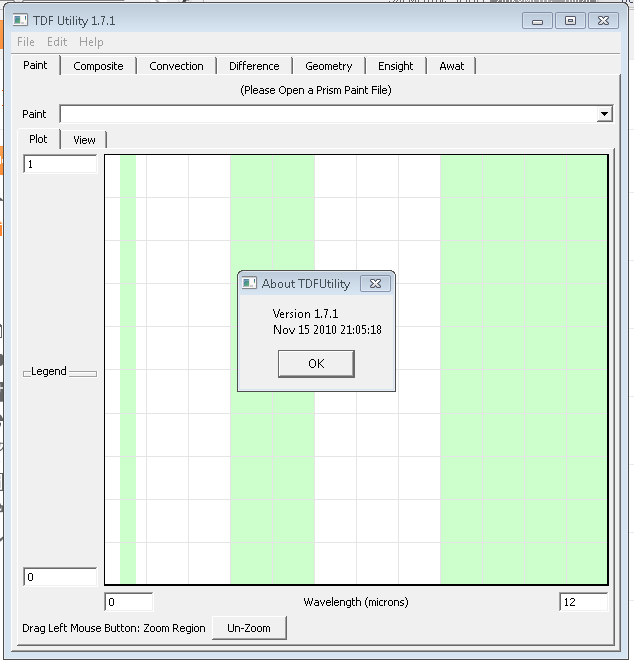Image resolution: width=634 pixels, height=666 pixels.
Task: Click the Drag Left Mouse Button hint text
Action: (114, 628)
